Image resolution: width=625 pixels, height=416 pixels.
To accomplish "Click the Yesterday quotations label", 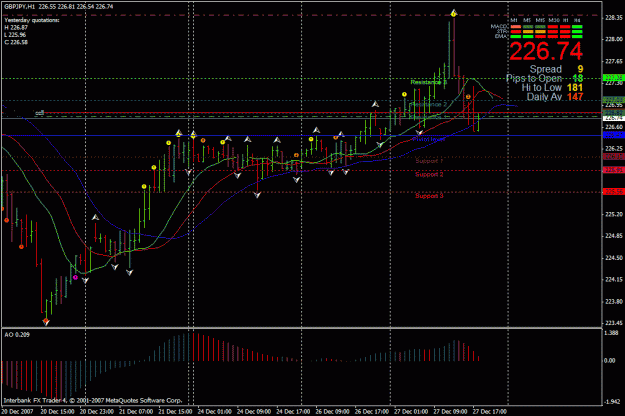I will (32, 20).
